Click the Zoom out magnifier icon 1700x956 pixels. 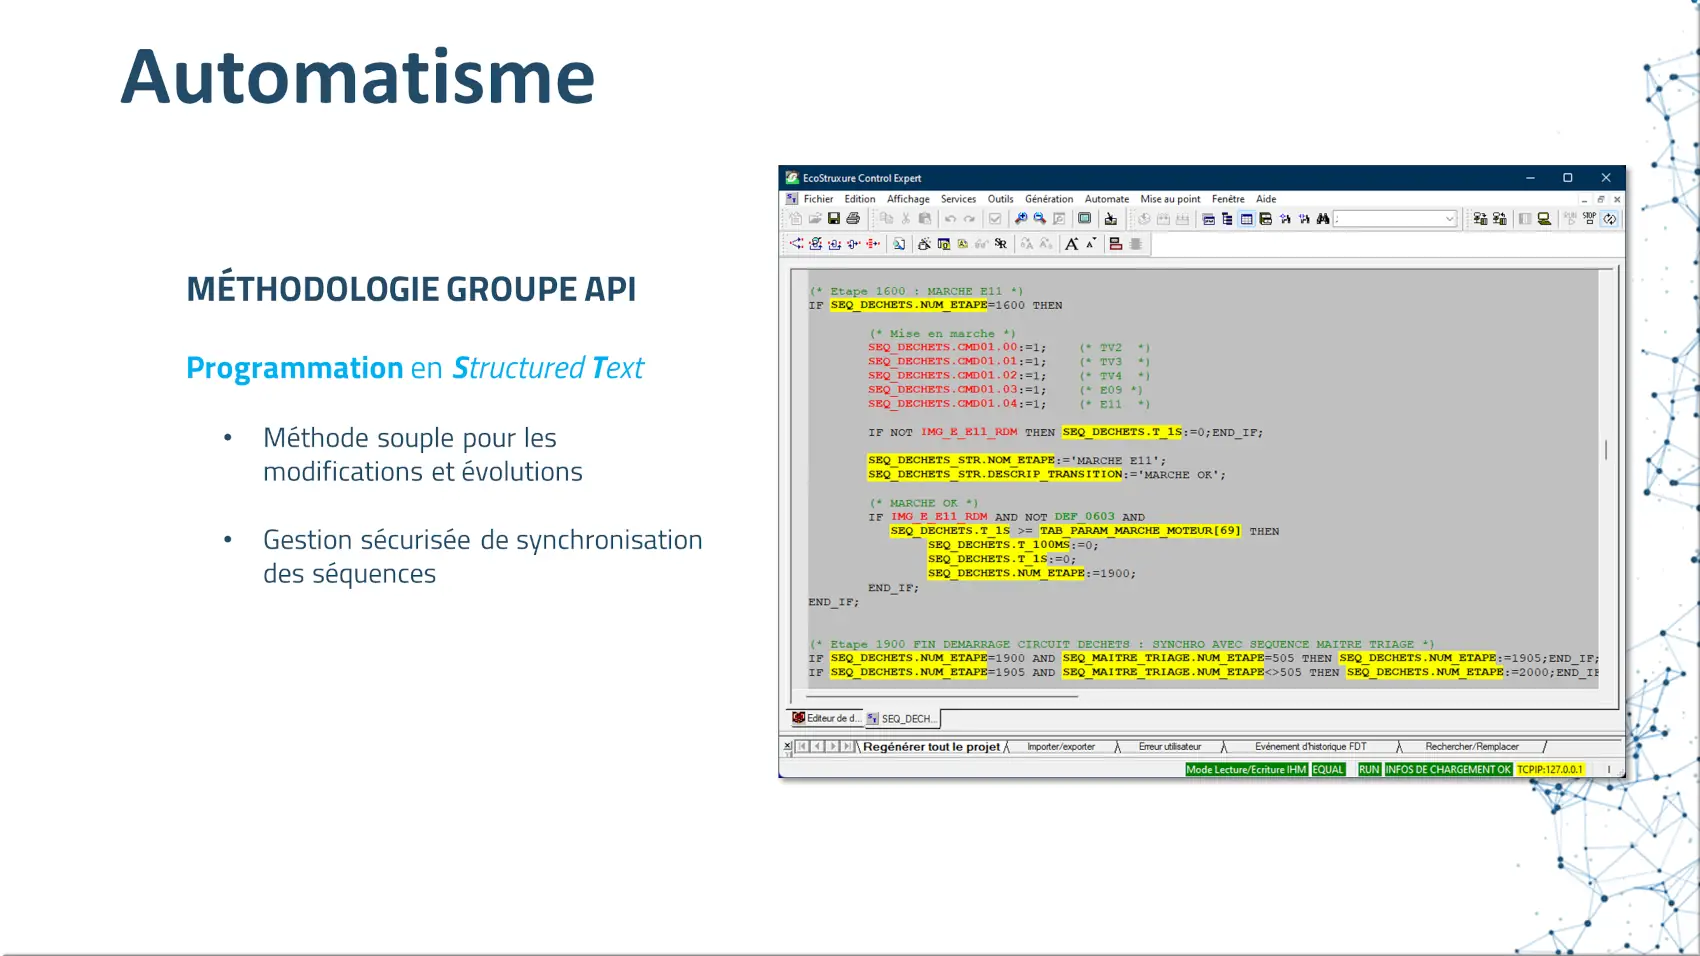pos(1040,219)
